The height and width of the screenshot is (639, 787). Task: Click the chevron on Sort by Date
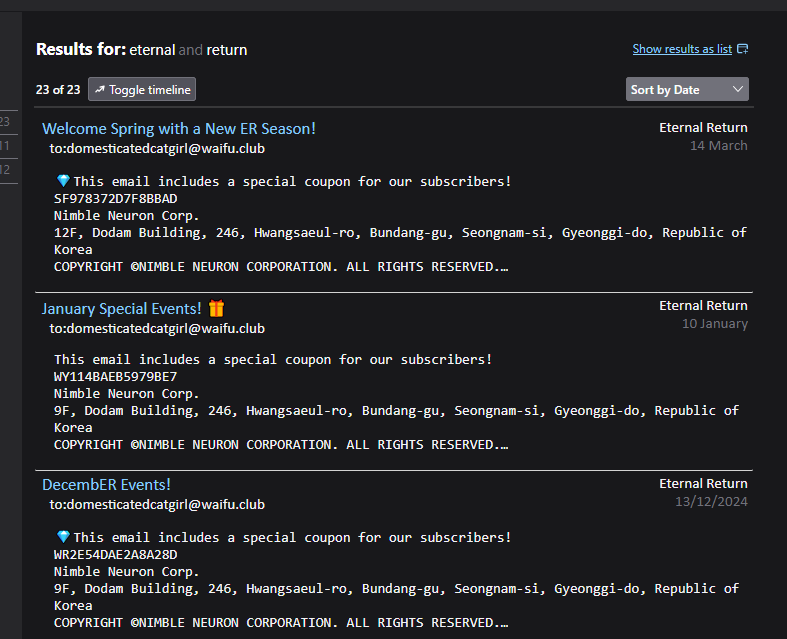pyautogui.click(x=737, y=89)
